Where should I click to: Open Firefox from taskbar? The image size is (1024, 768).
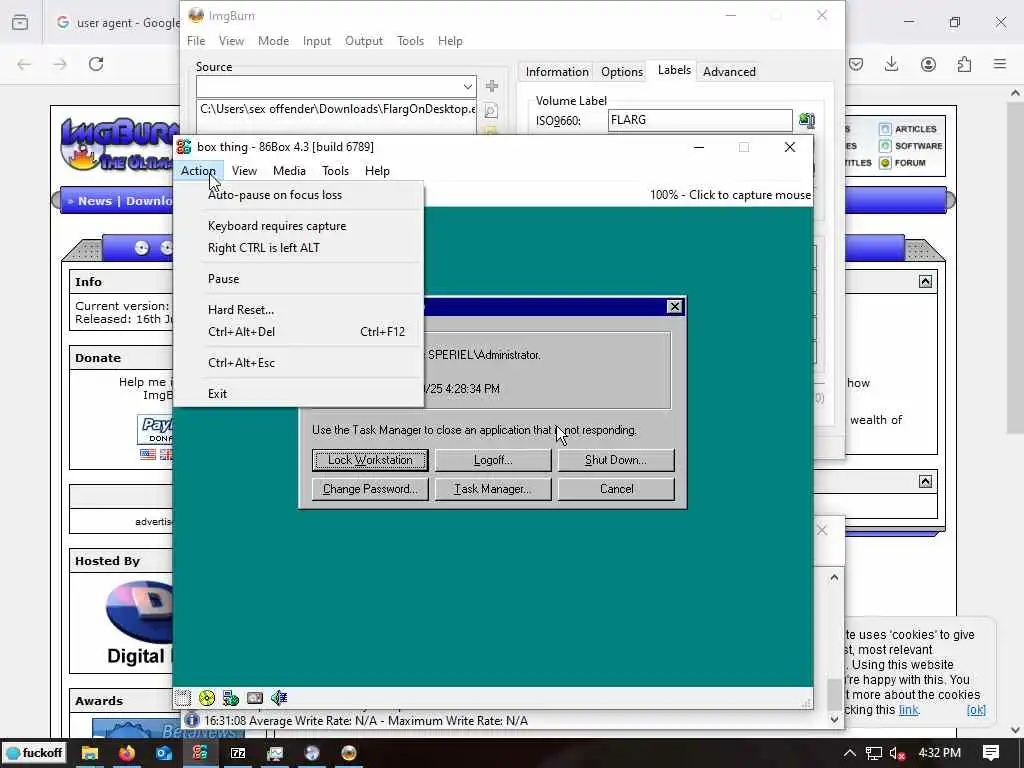click(127, 753)
